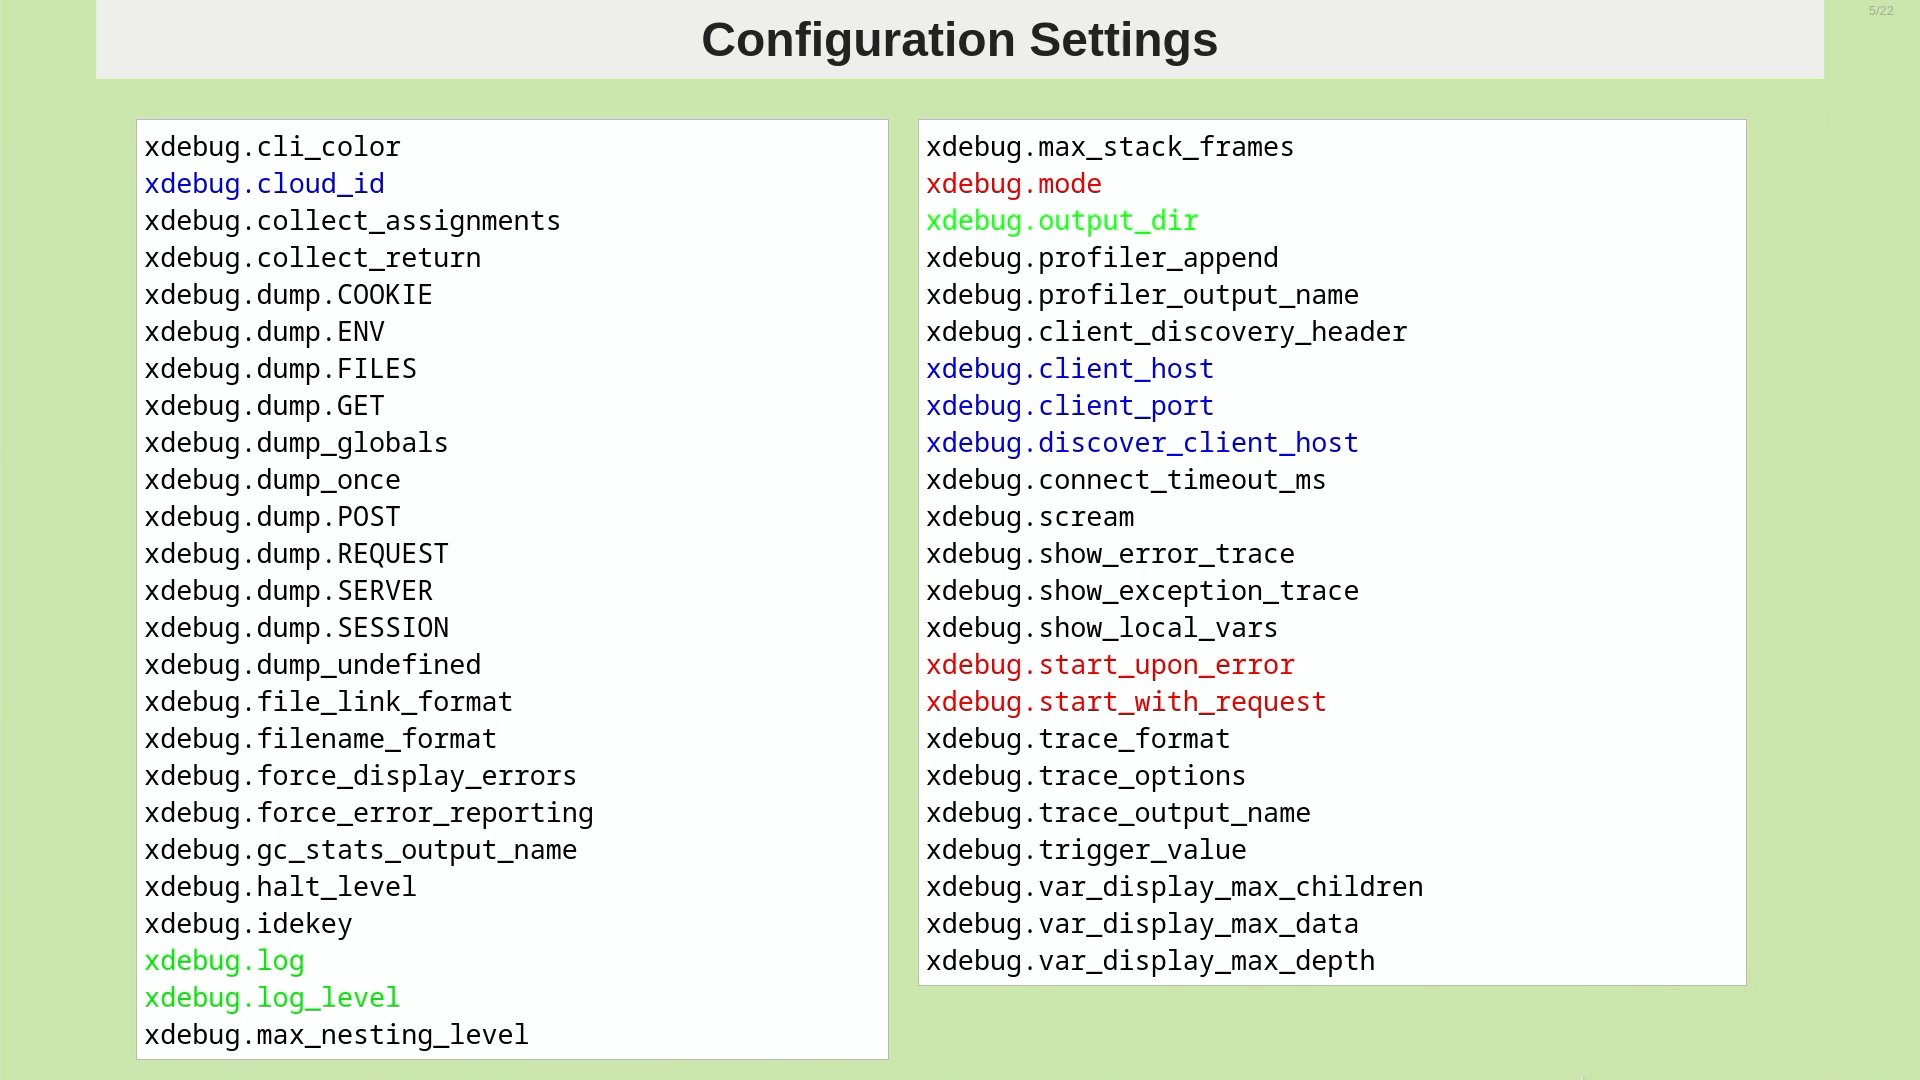
Task: Select xdebug.max_stack_frames line
Action: coord(1109,147)
